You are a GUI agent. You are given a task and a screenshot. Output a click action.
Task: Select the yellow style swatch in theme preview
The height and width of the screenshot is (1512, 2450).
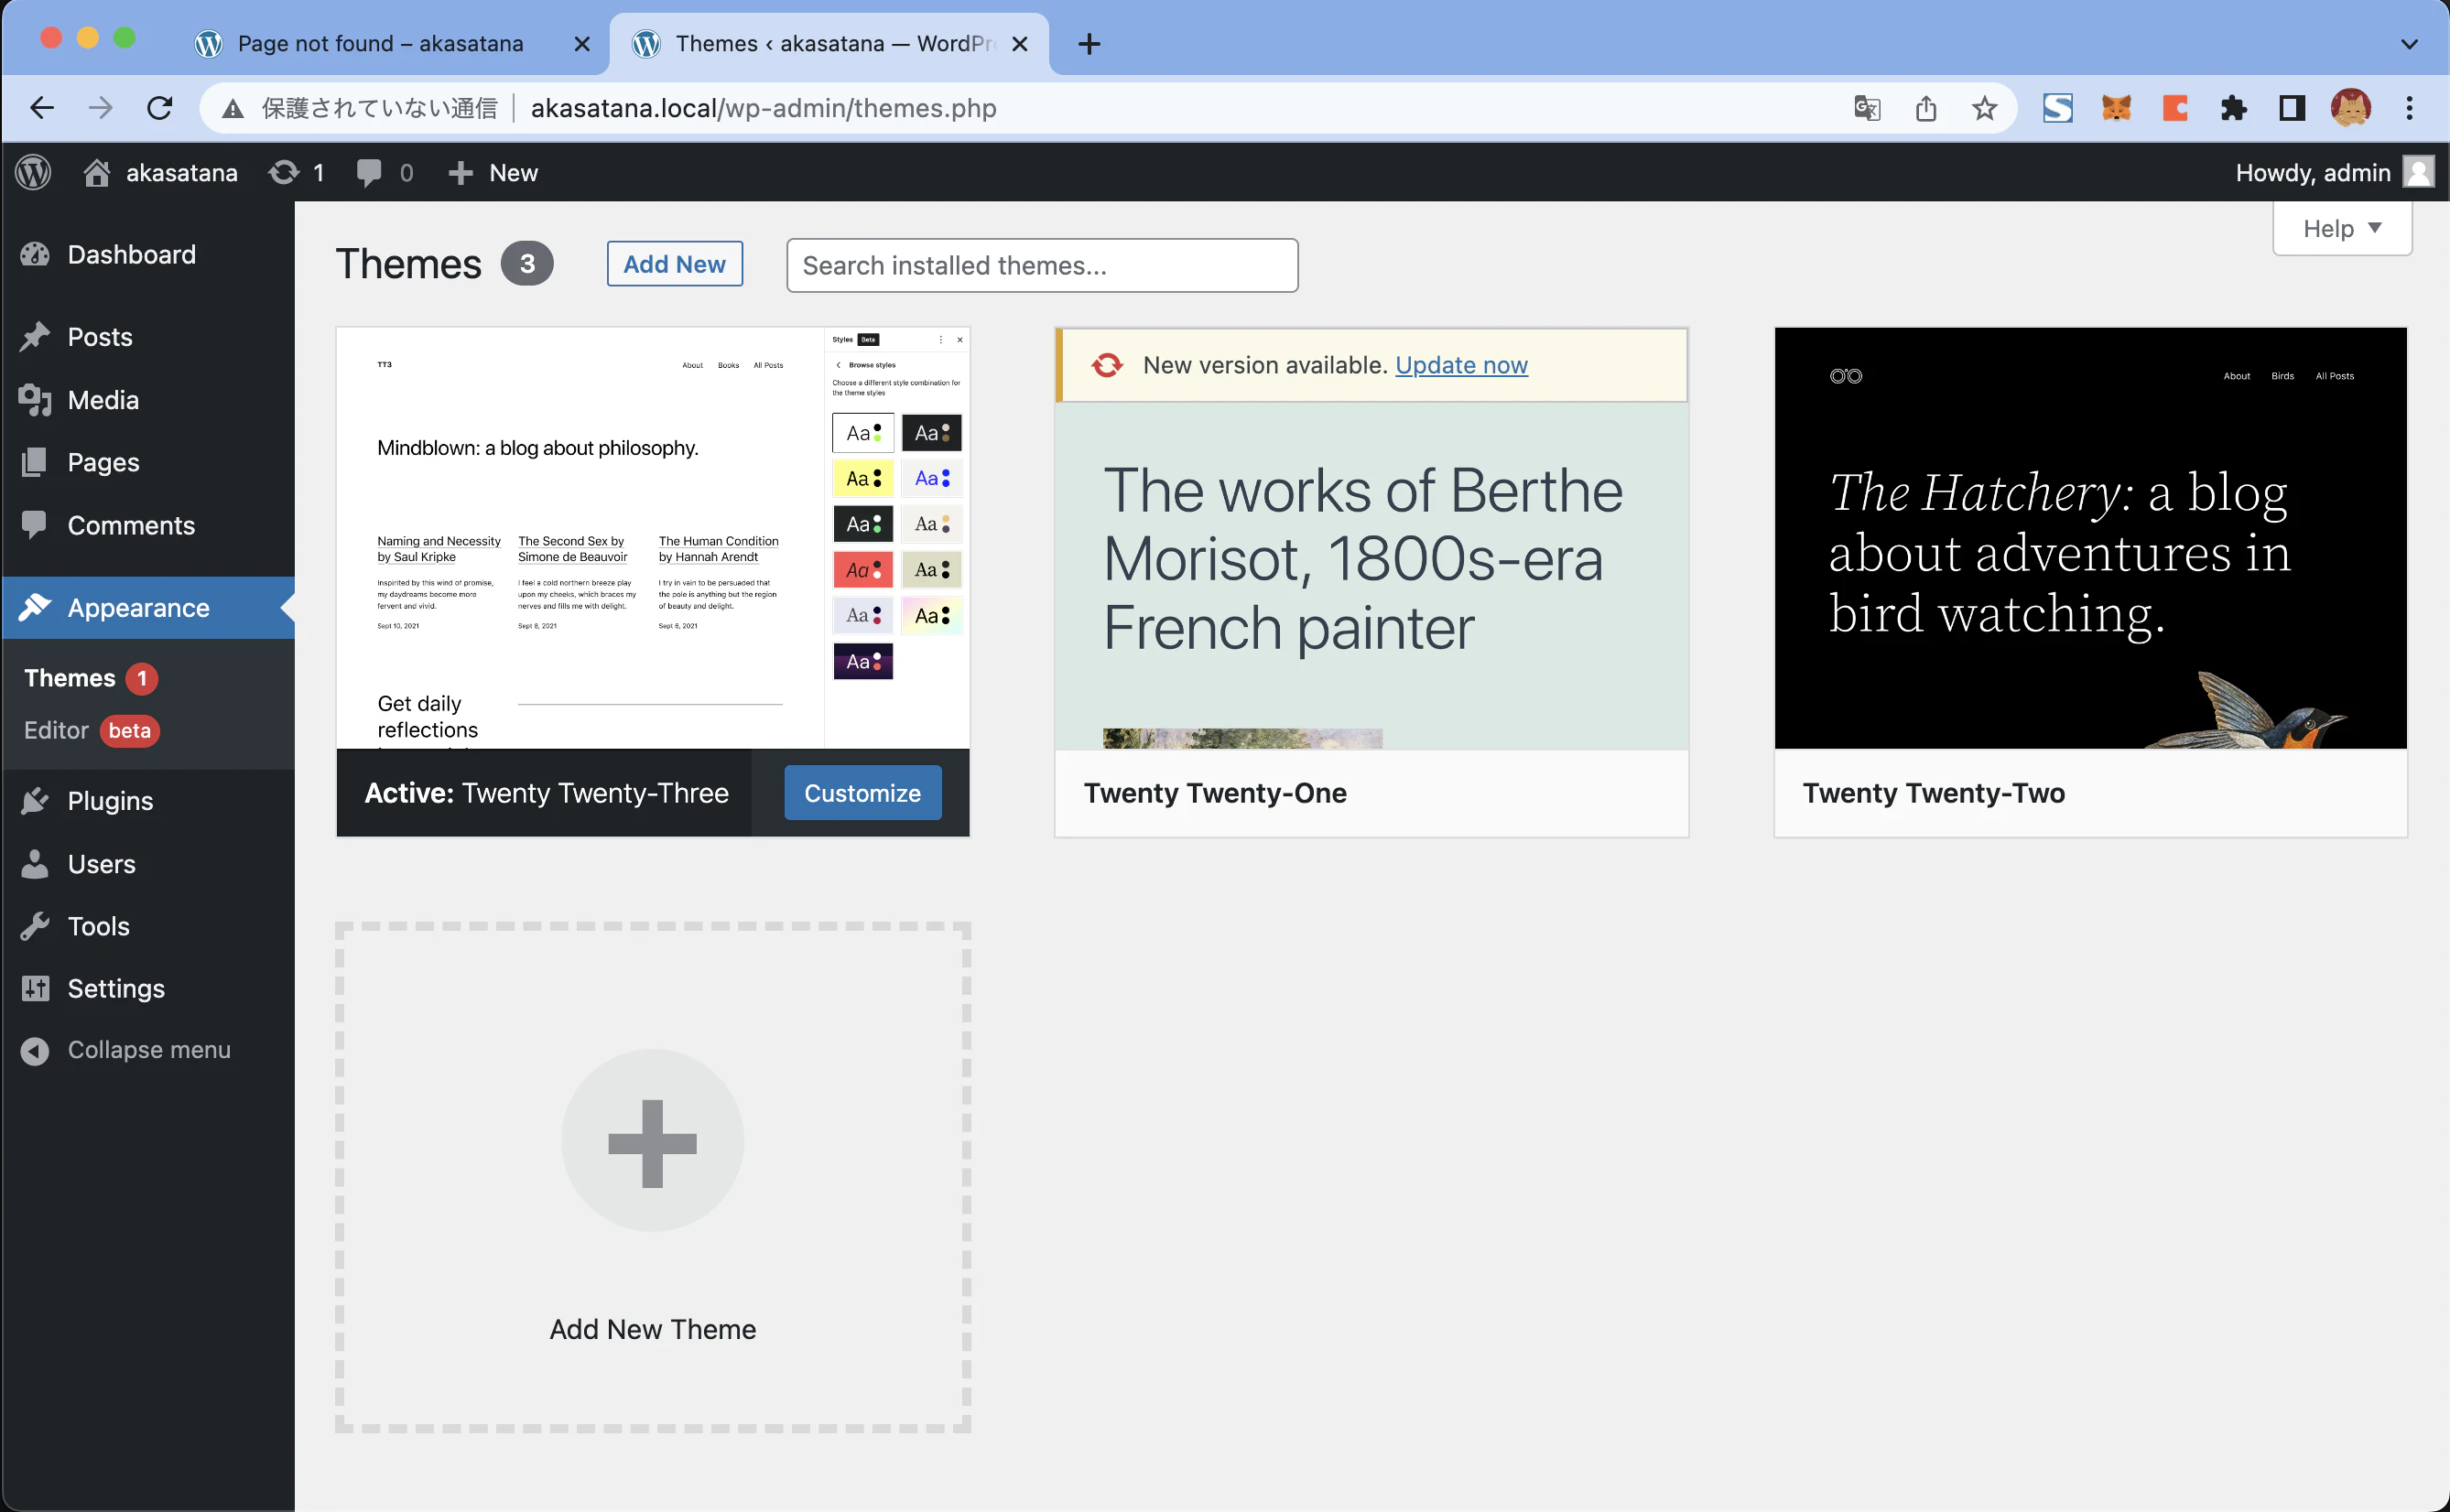pyautogui.click(x=862, y=479)
